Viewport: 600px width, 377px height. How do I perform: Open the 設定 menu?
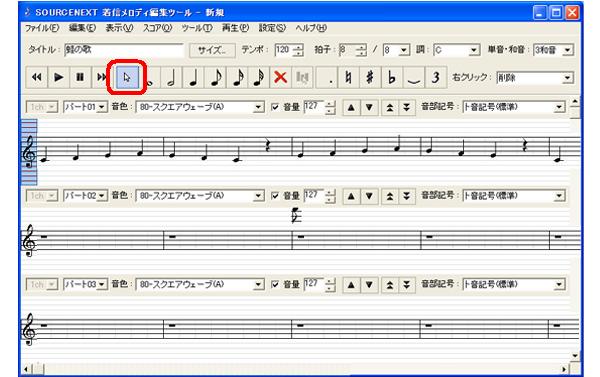click(x=272, y=28)
